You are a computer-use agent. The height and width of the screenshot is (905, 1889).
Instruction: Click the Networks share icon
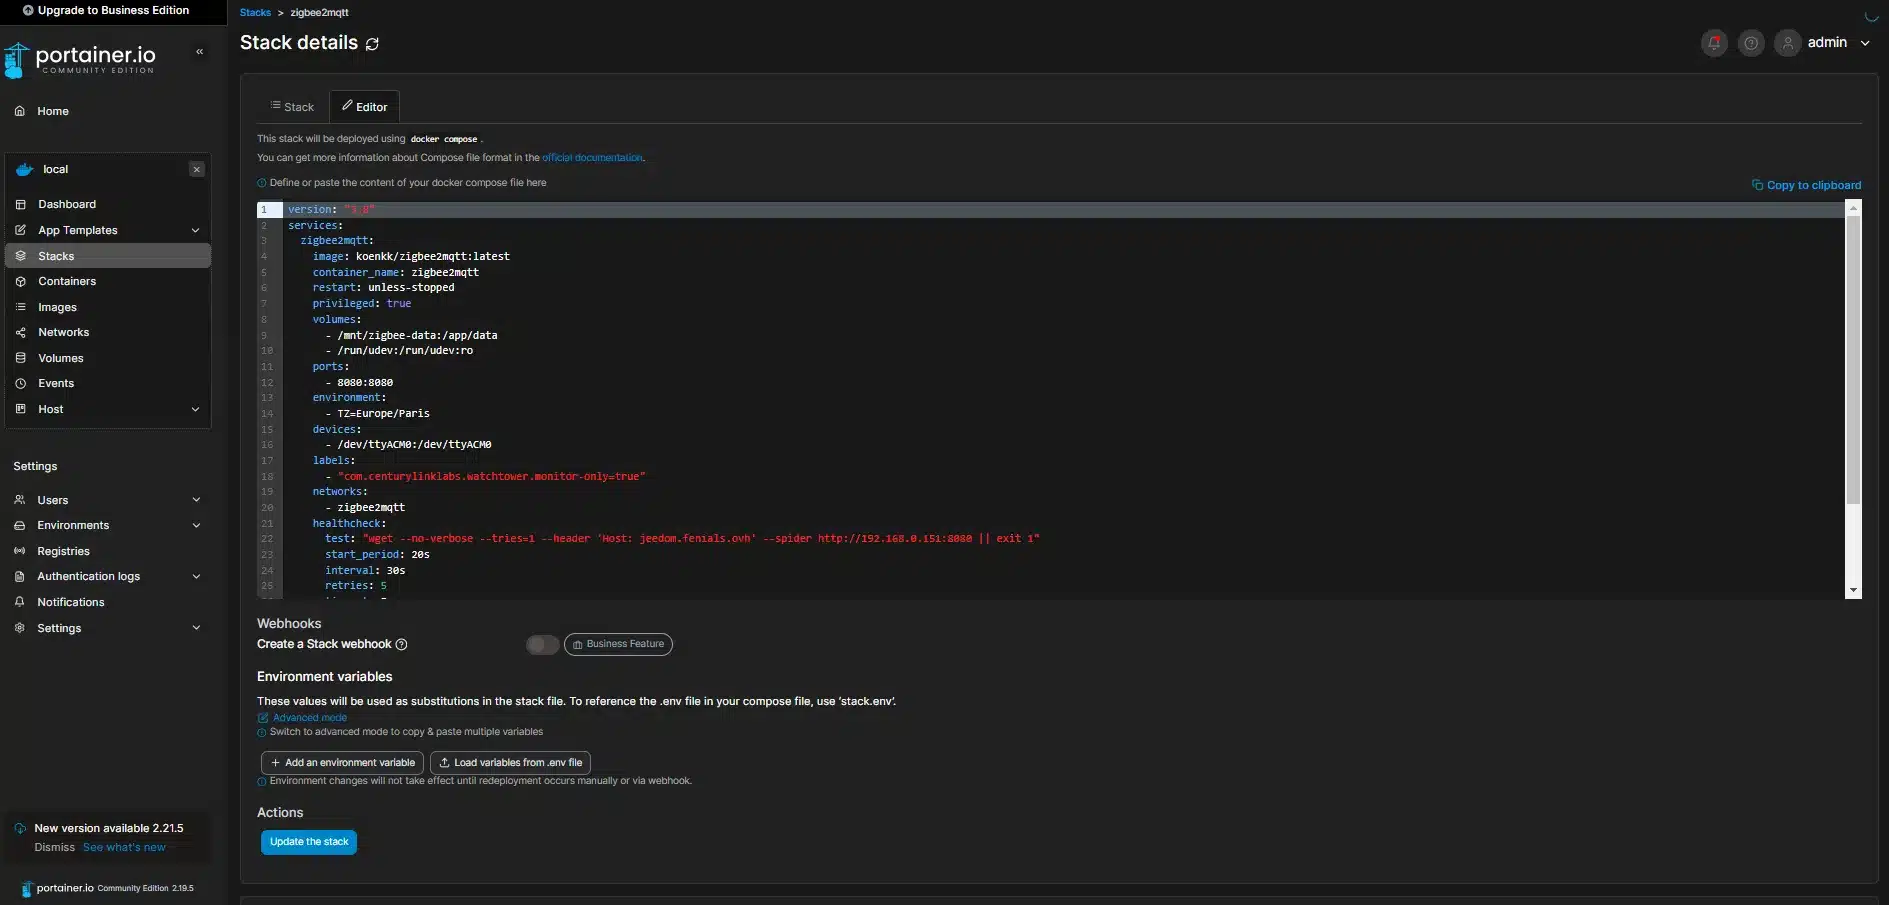point(20,332)
